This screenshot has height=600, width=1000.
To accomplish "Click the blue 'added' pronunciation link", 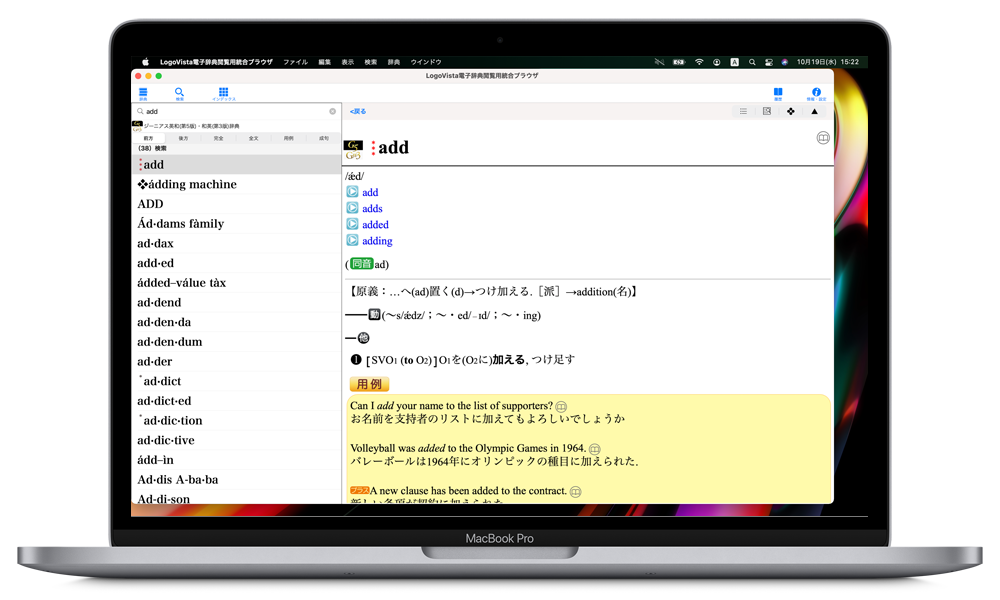I will [x=375, y=224].
